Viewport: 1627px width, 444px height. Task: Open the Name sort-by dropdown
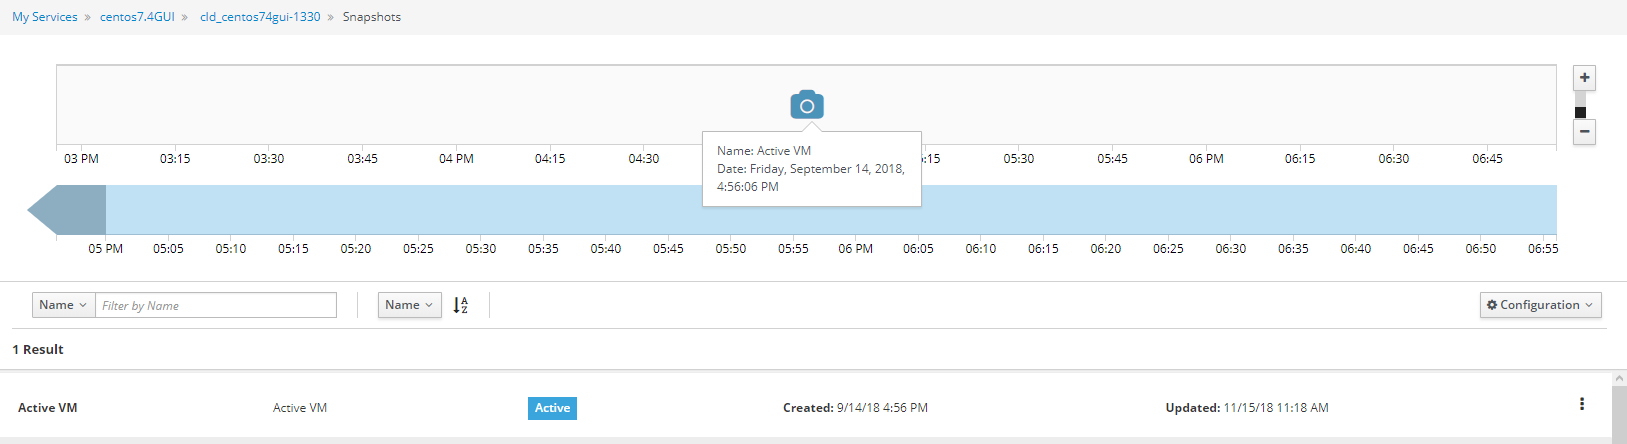[409, 305]
